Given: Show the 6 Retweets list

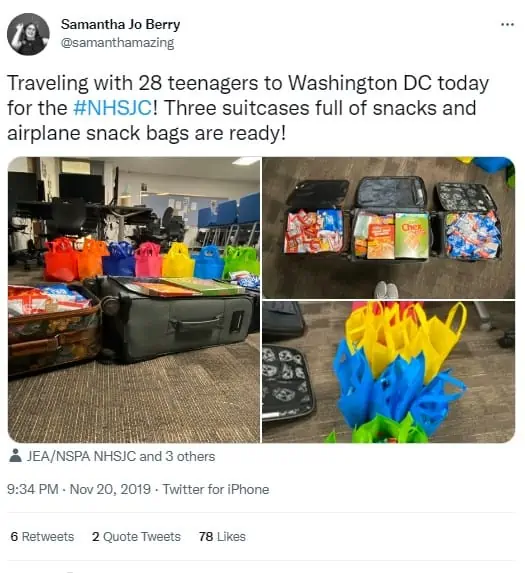Looking at the screenshot, I should 42,536.
